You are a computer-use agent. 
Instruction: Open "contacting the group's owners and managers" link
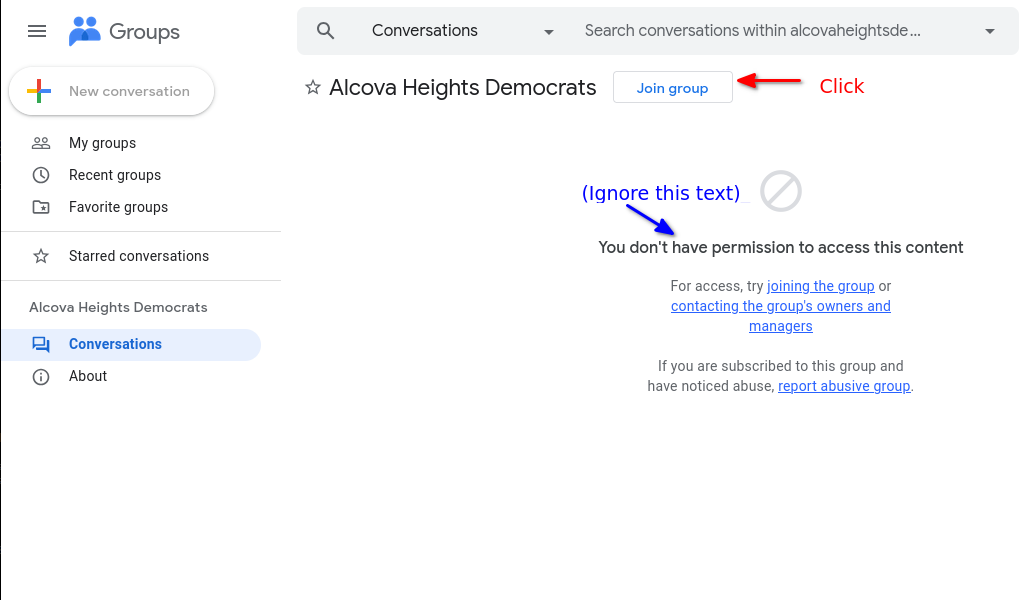(780, 306)
